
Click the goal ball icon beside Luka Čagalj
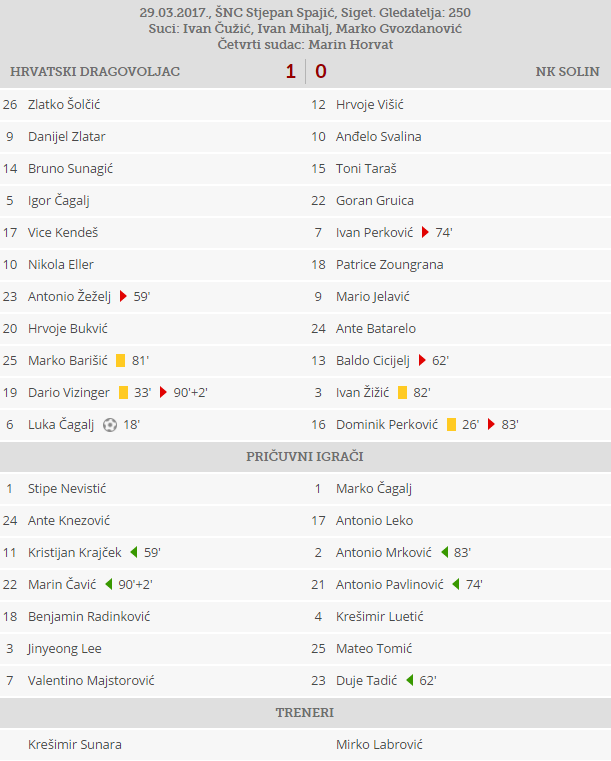click(x=110, y=425)
